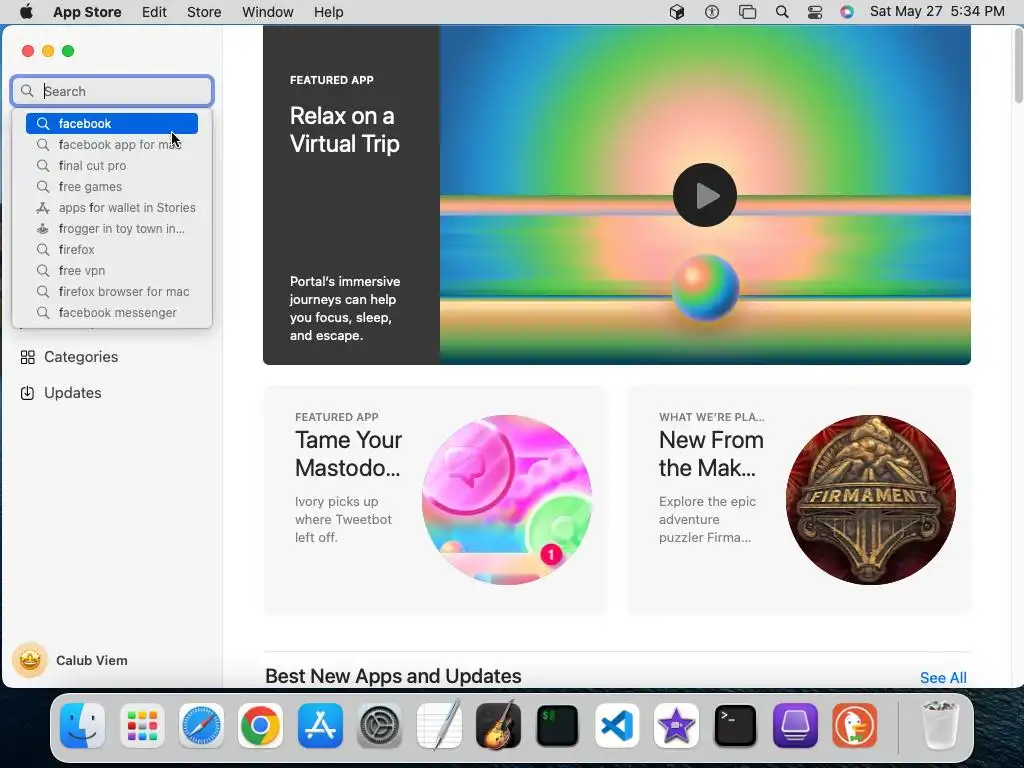
Task: Click the Stage Manager windows icon in menu bar
Action: click(x=747, y=12)
